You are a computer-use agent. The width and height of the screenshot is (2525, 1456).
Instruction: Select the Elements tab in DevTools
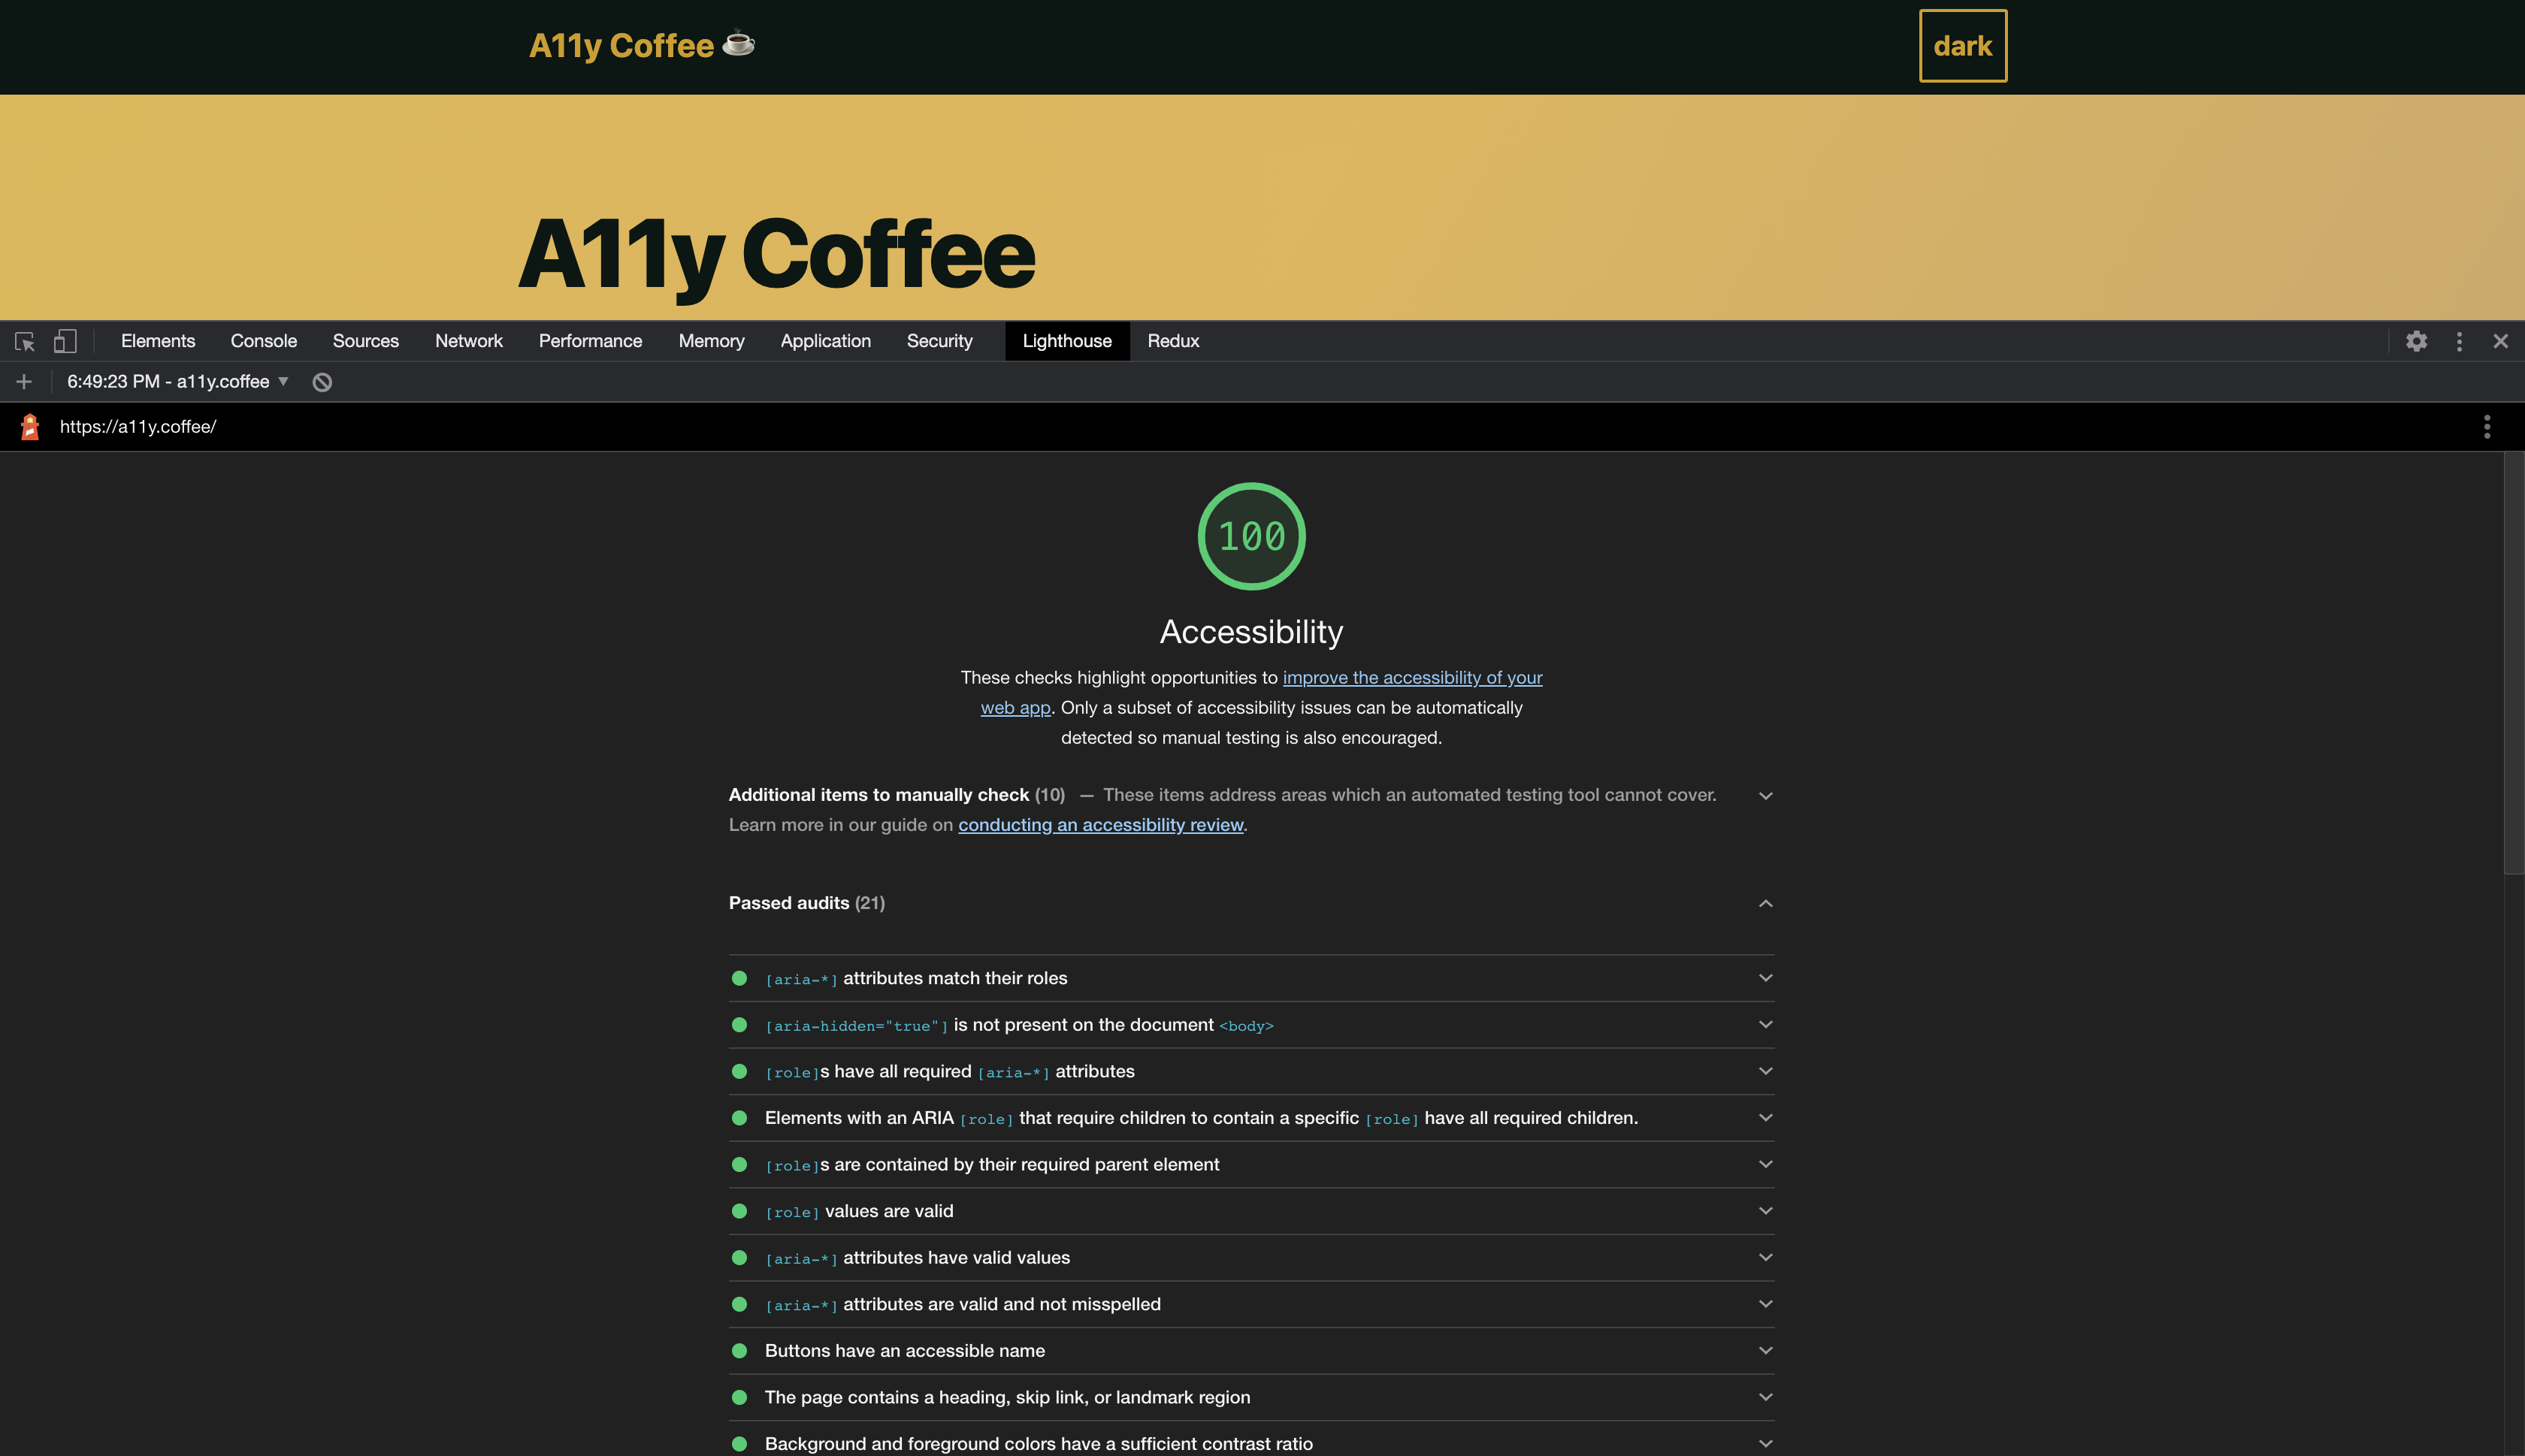point(158,340)
